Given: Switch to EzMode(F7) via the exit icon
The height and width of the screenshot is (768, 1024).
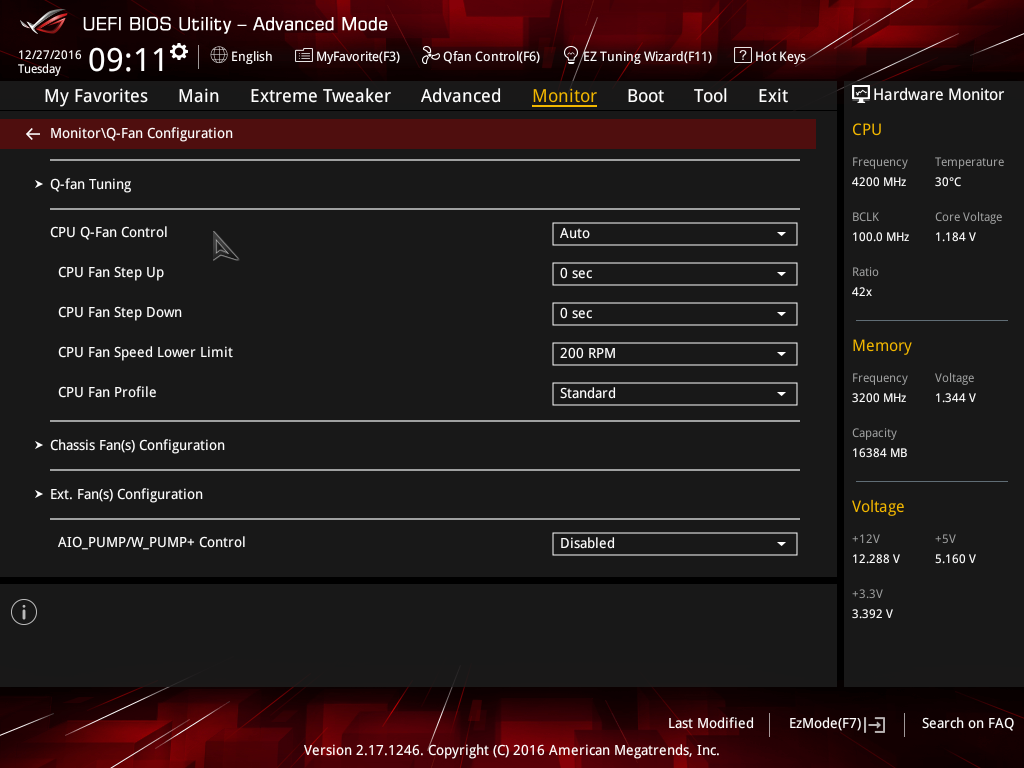Looking at the screenshot, I should click(x=876, y=724).
